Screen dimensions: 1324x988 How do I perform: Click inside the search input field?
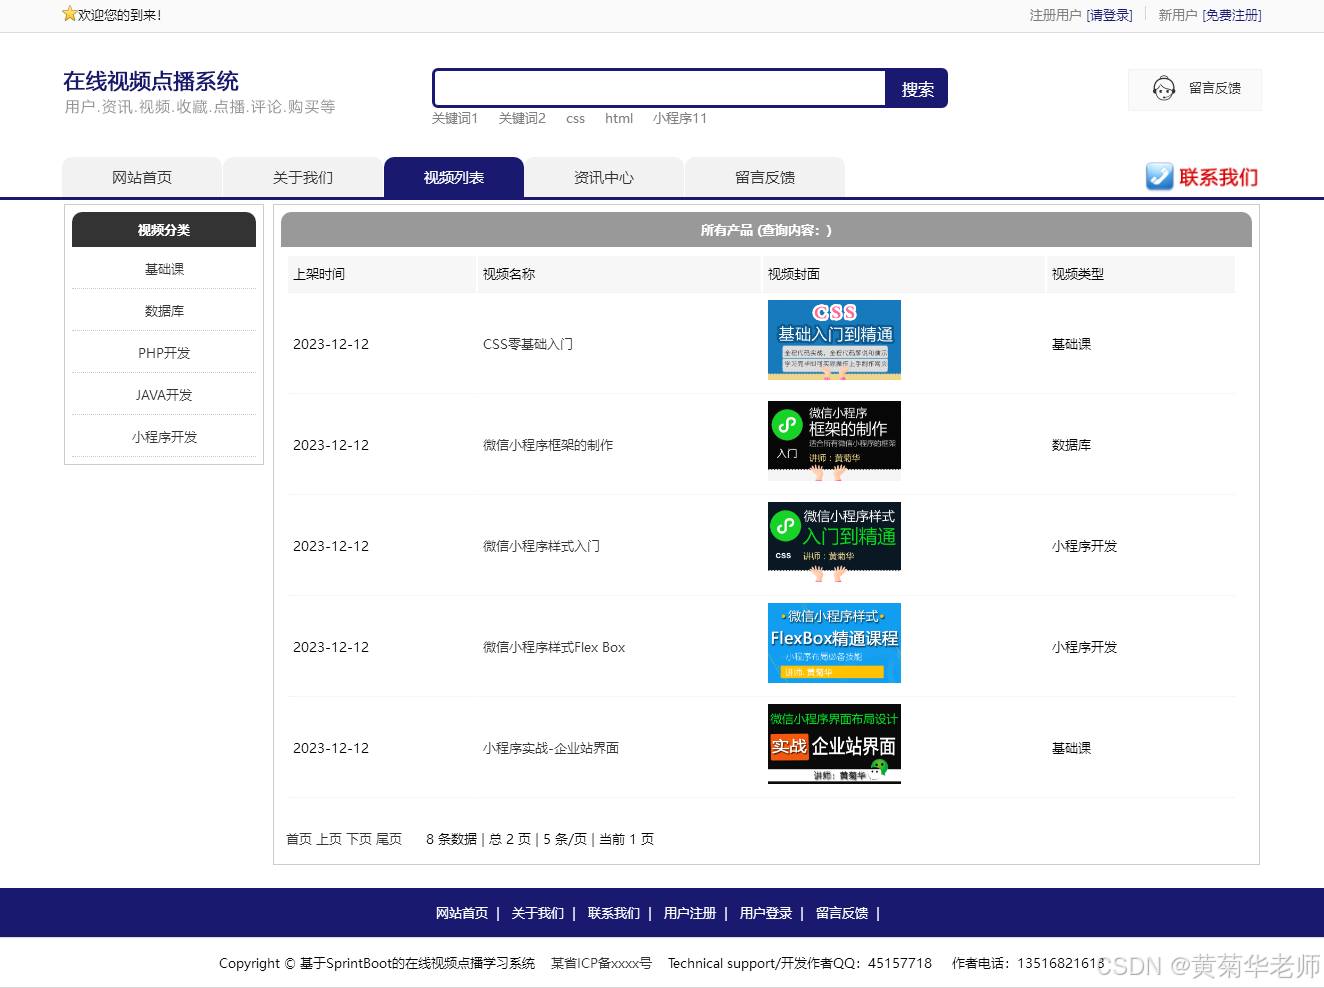click(659, 88)
